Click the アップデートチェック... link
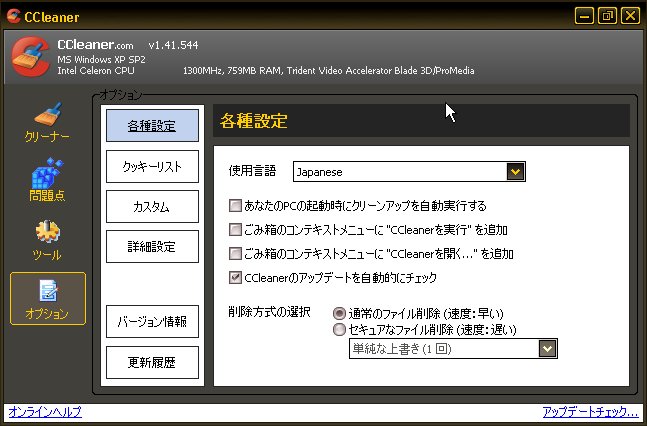The width and height of the screenshot is (647, 426). coord(590,412)
